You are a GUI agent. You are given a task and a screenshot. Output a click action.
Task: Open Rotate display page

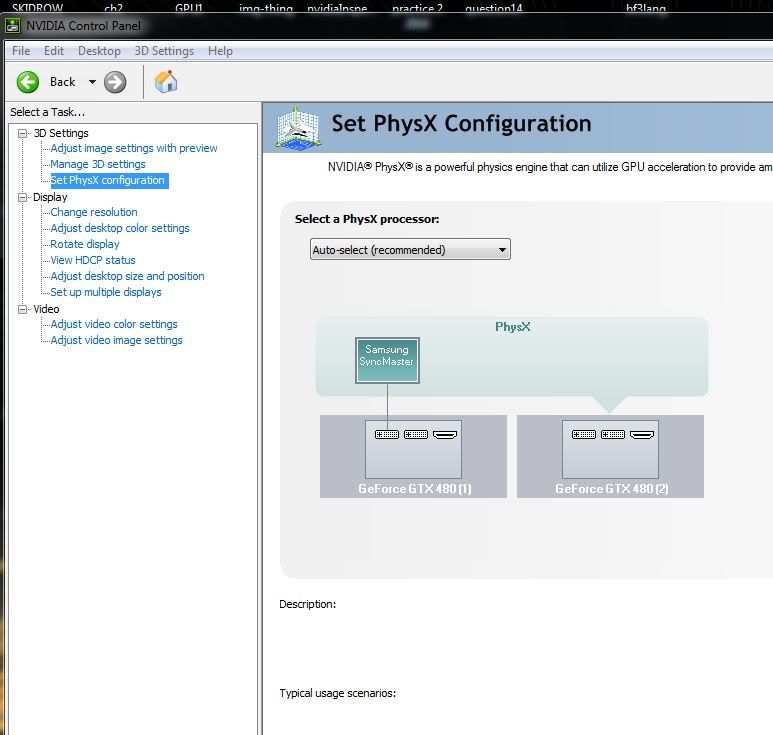click(x=85, y=244)
